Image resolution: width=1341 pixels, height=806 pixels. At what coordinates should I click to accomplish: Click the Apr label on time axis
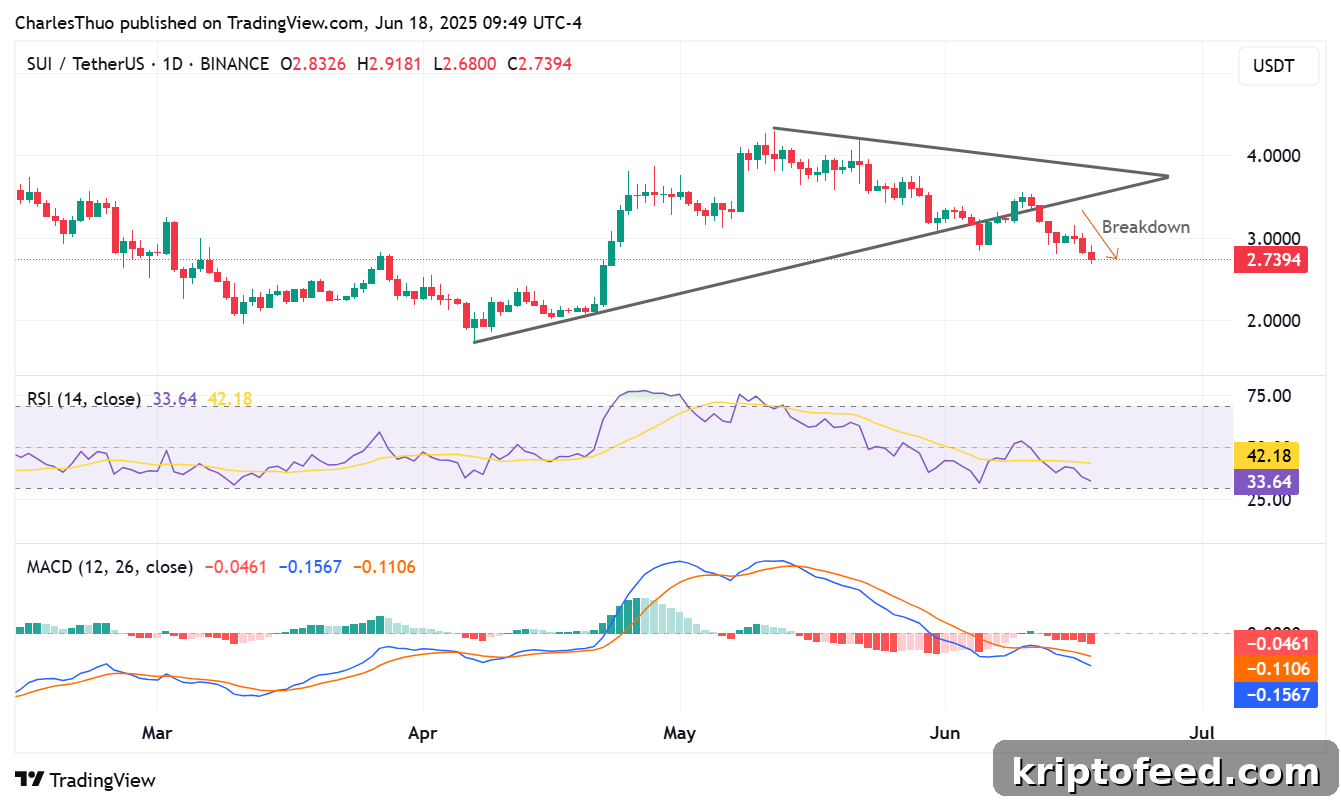tap(423, 733)
